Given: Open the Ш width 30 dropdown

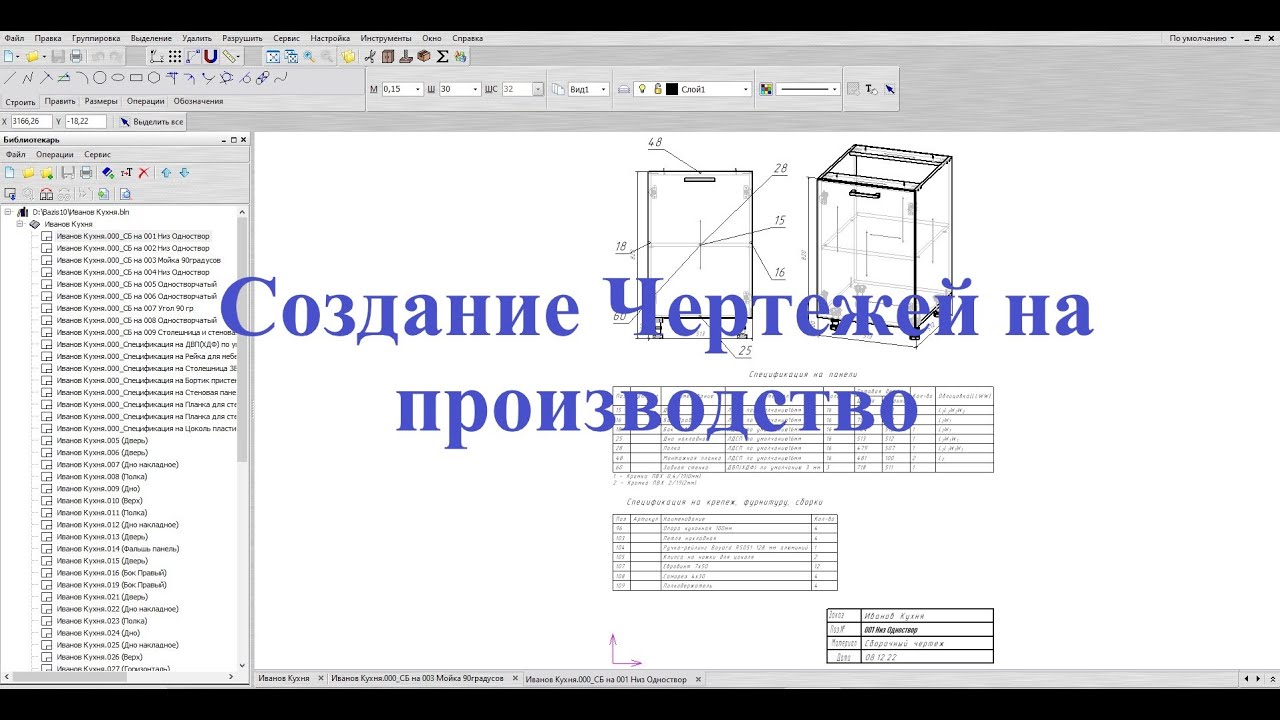Looking at the screenshot, I should coord(475,89).
